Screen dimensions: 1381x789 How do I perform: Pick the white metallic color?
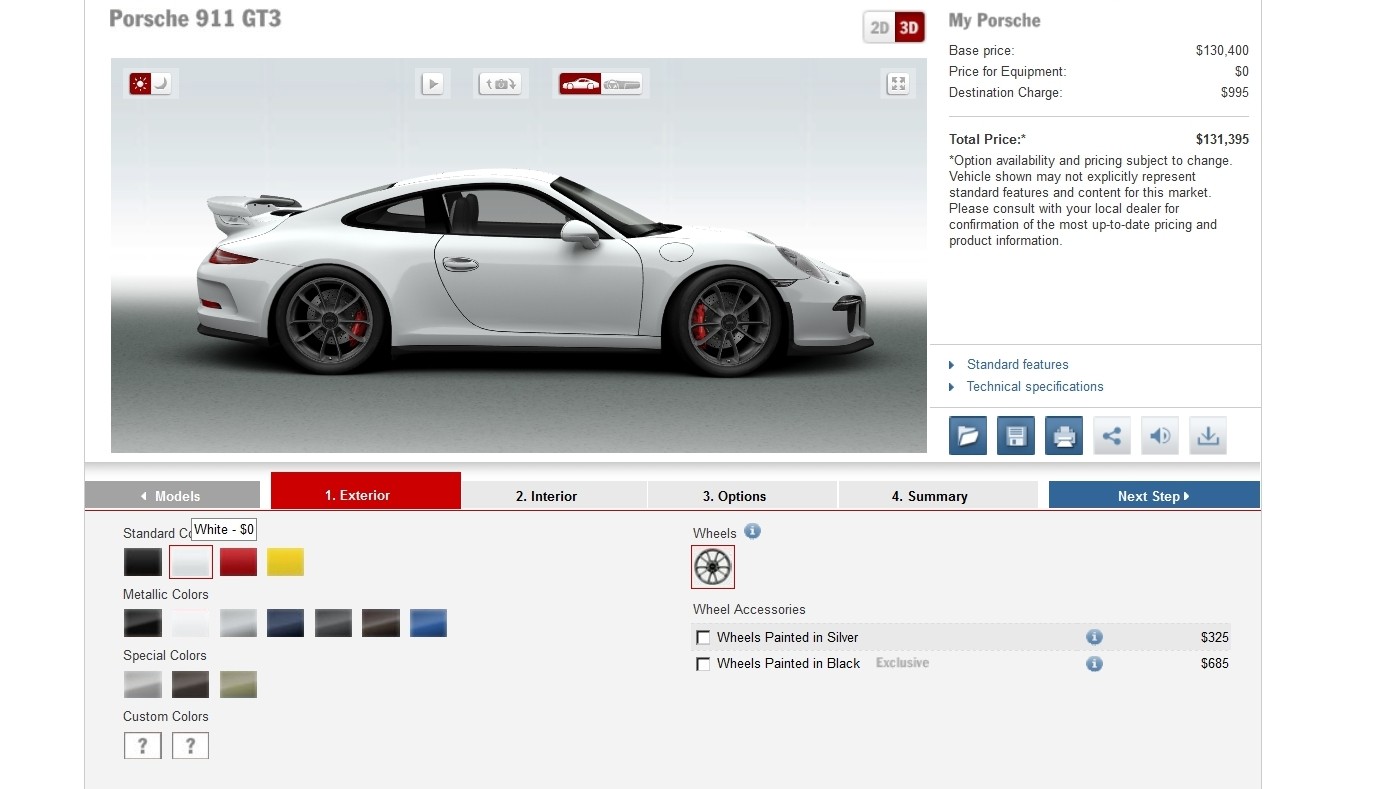click(x=191, y=623)
